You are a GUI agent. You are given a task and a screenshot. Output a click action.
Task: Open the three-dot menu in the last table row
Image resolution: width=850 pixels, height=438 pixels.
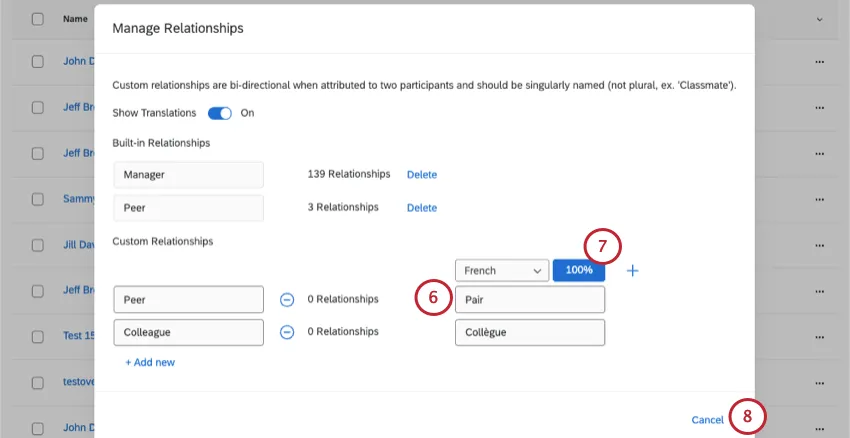820,428
